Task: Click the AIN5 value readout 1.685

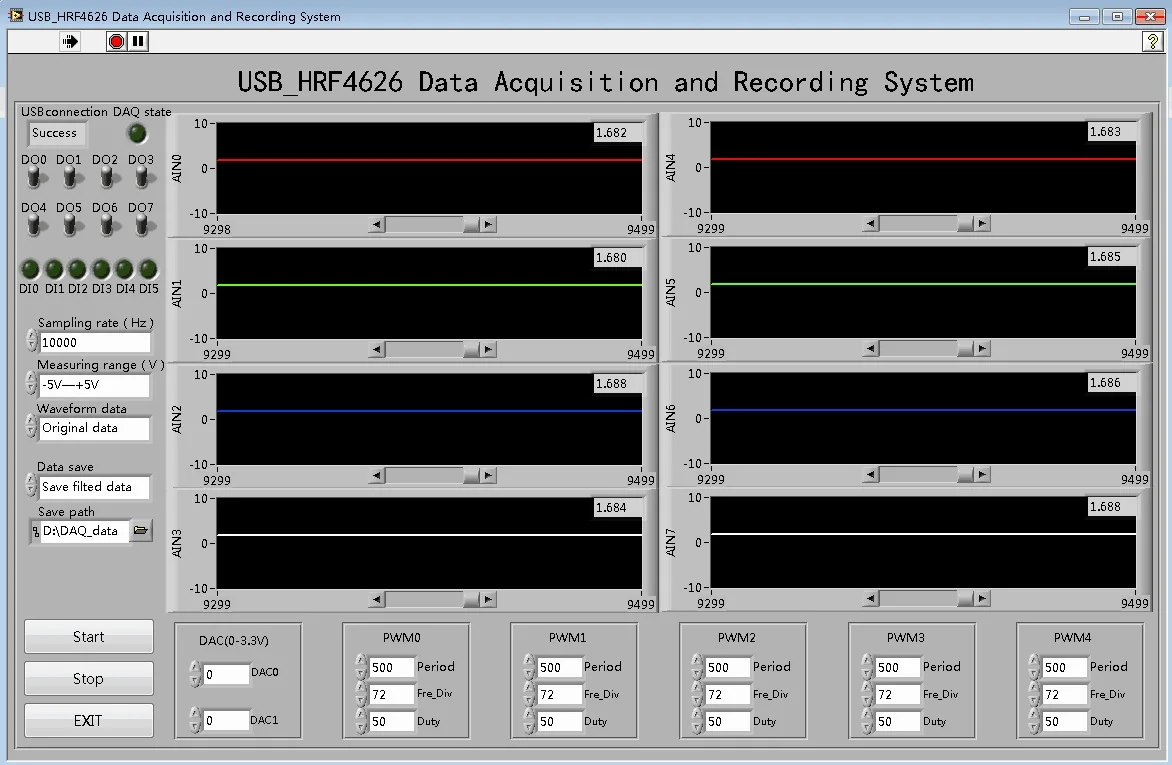Action: [x=1111, y=257]
